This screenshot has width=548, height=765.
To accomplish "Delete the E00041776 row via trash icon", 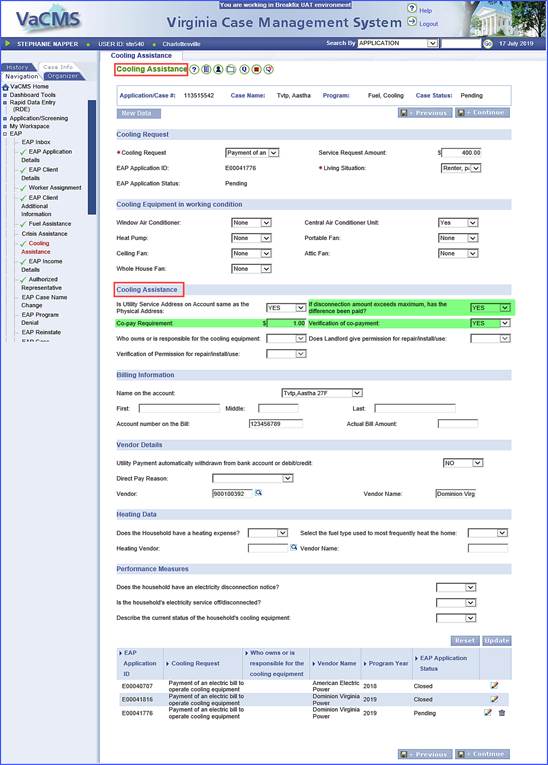I will 502,713.
